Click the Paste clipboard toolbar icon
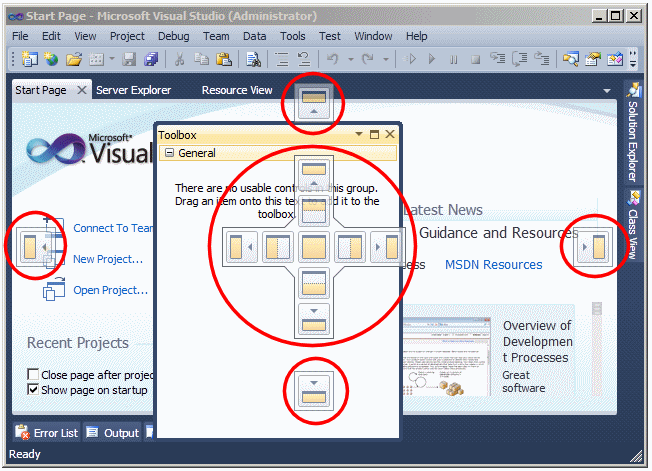 pyautogui.click(x=224, y=59)
